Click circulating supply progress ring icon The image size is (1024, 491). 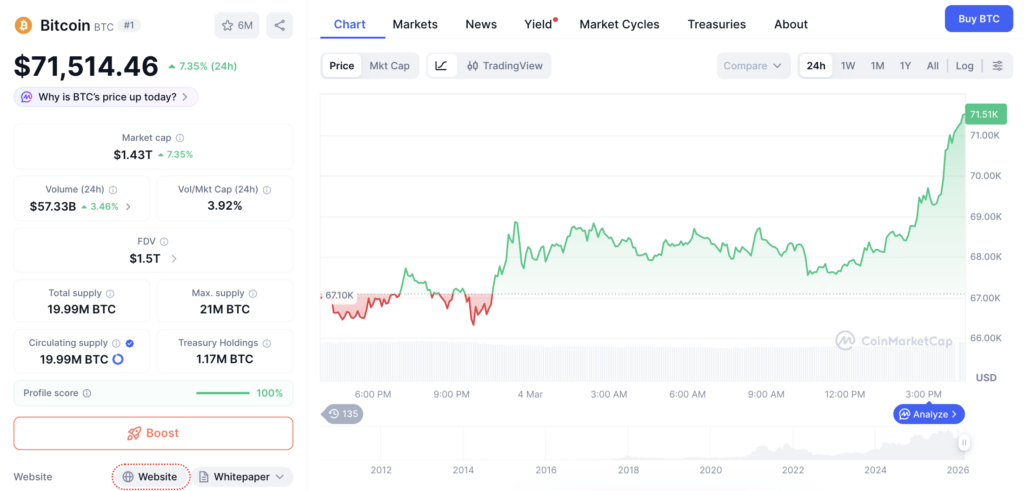click(x=118, y=359)
